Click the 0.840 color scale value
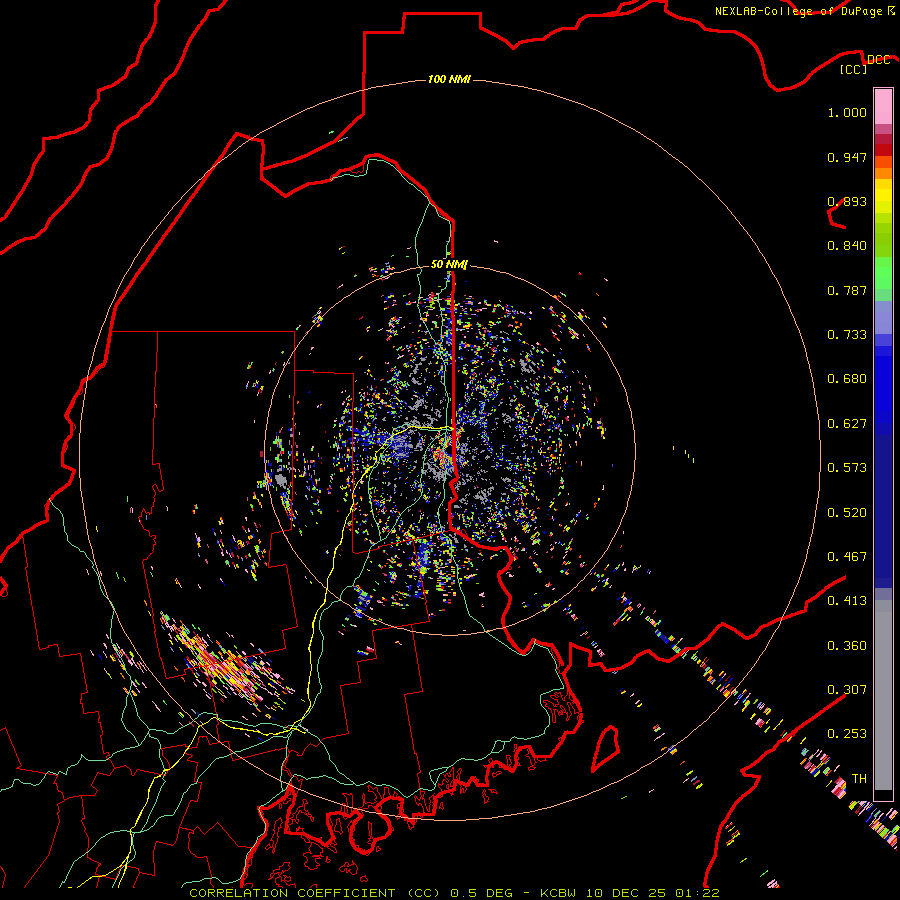 click(847, 246)
